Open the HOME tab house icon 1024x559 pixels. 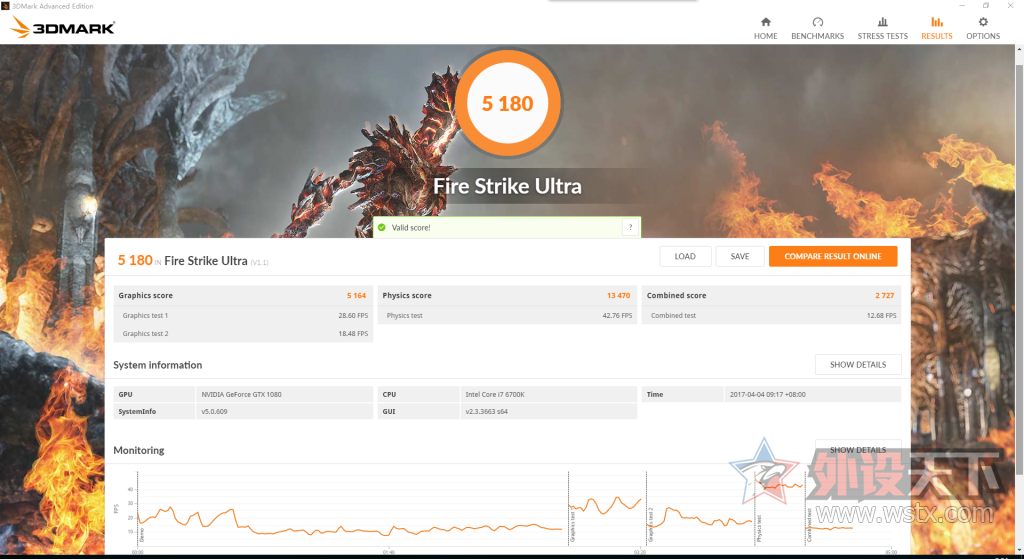[x=765, y=22]
